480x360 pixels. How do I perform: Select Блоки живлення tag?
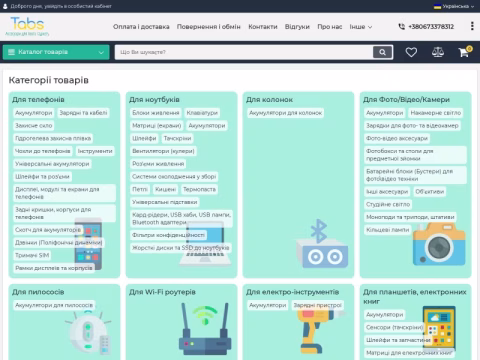156,113
